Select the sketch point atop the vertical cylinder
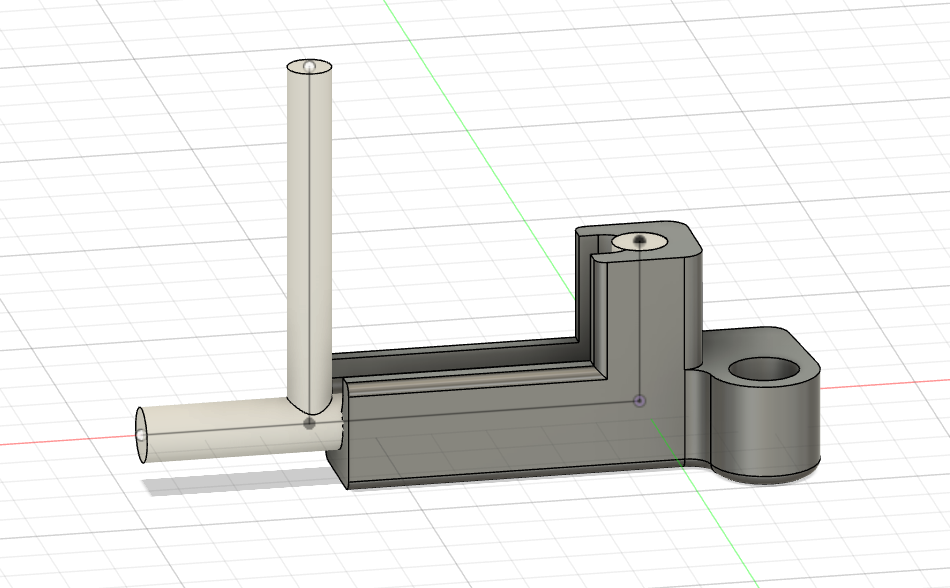This screenshot has height=588, width=950. click(x=310, y=65)
